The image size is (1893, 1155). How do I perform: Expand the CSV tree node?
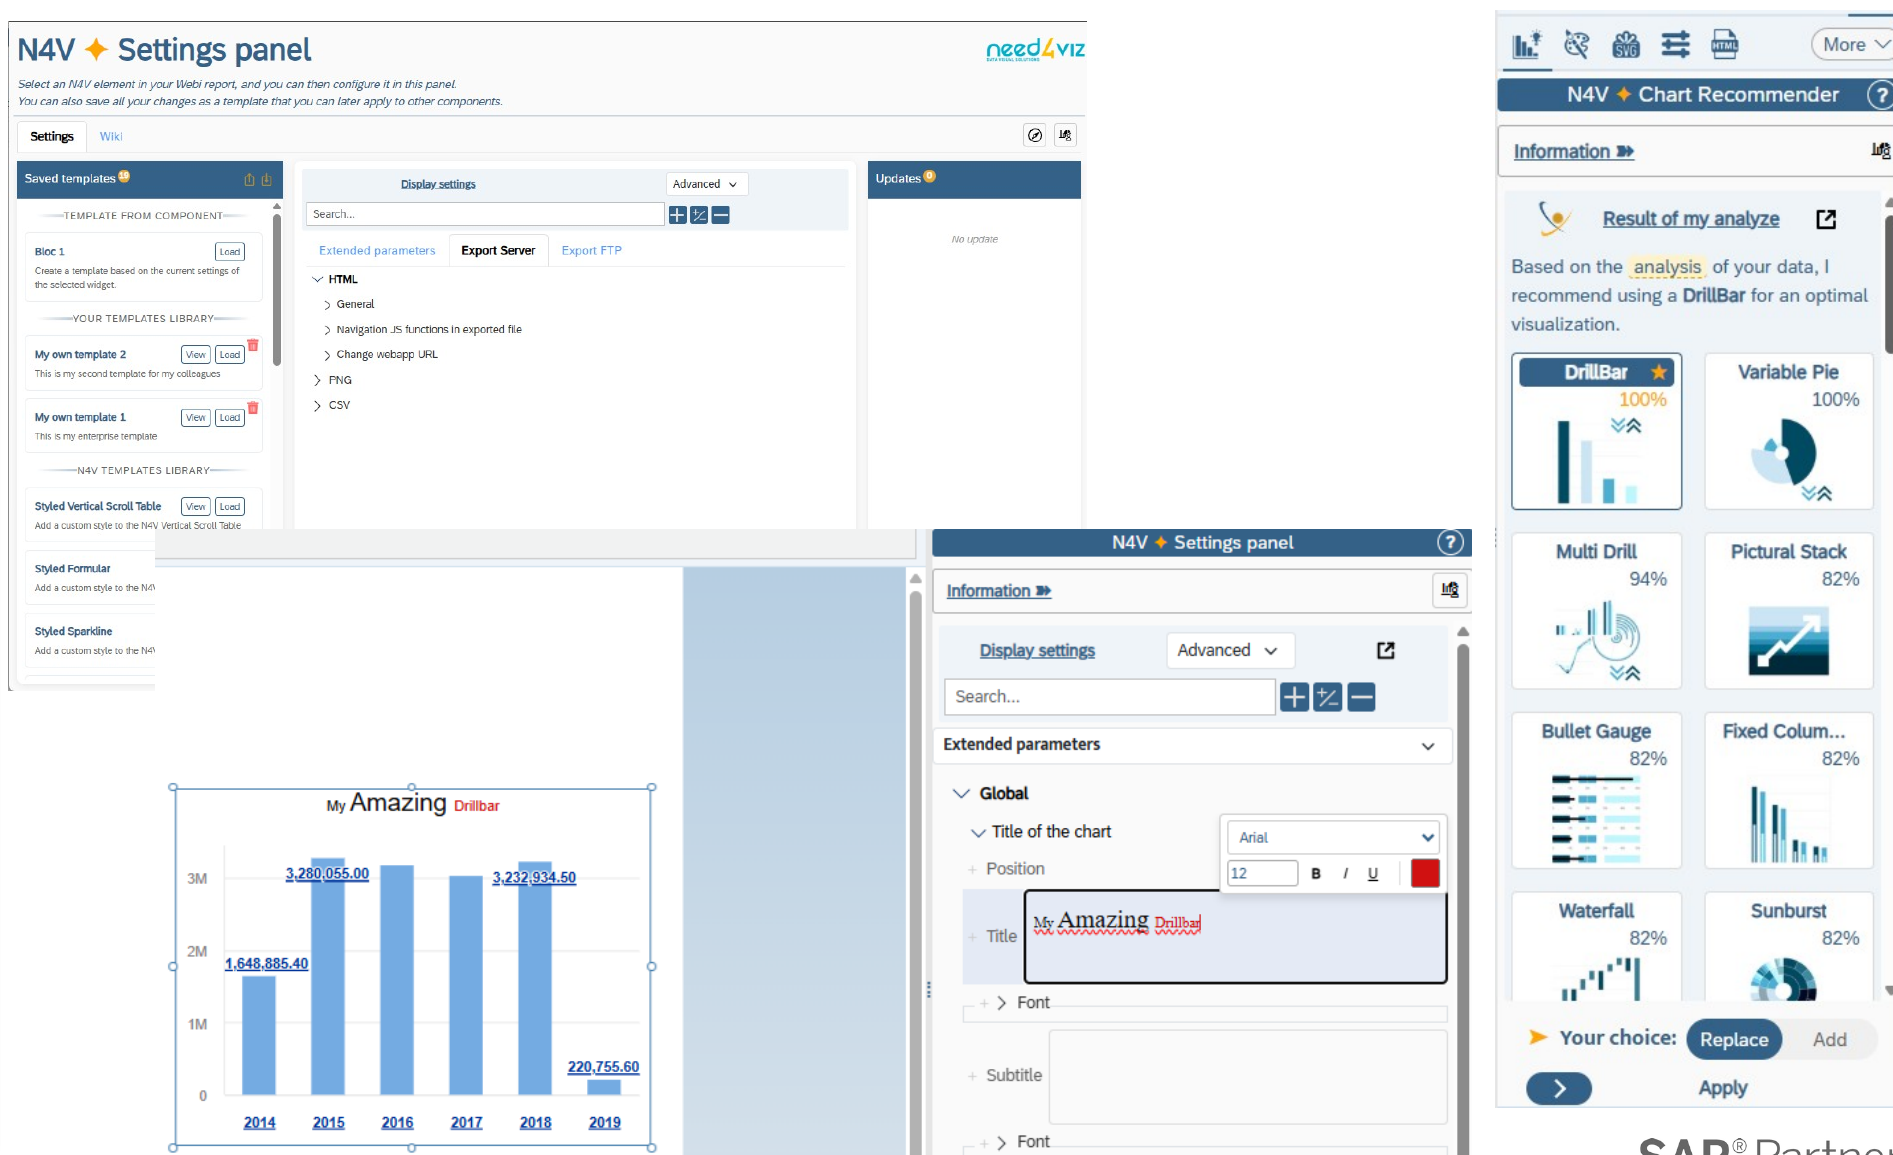click(318, 405)
